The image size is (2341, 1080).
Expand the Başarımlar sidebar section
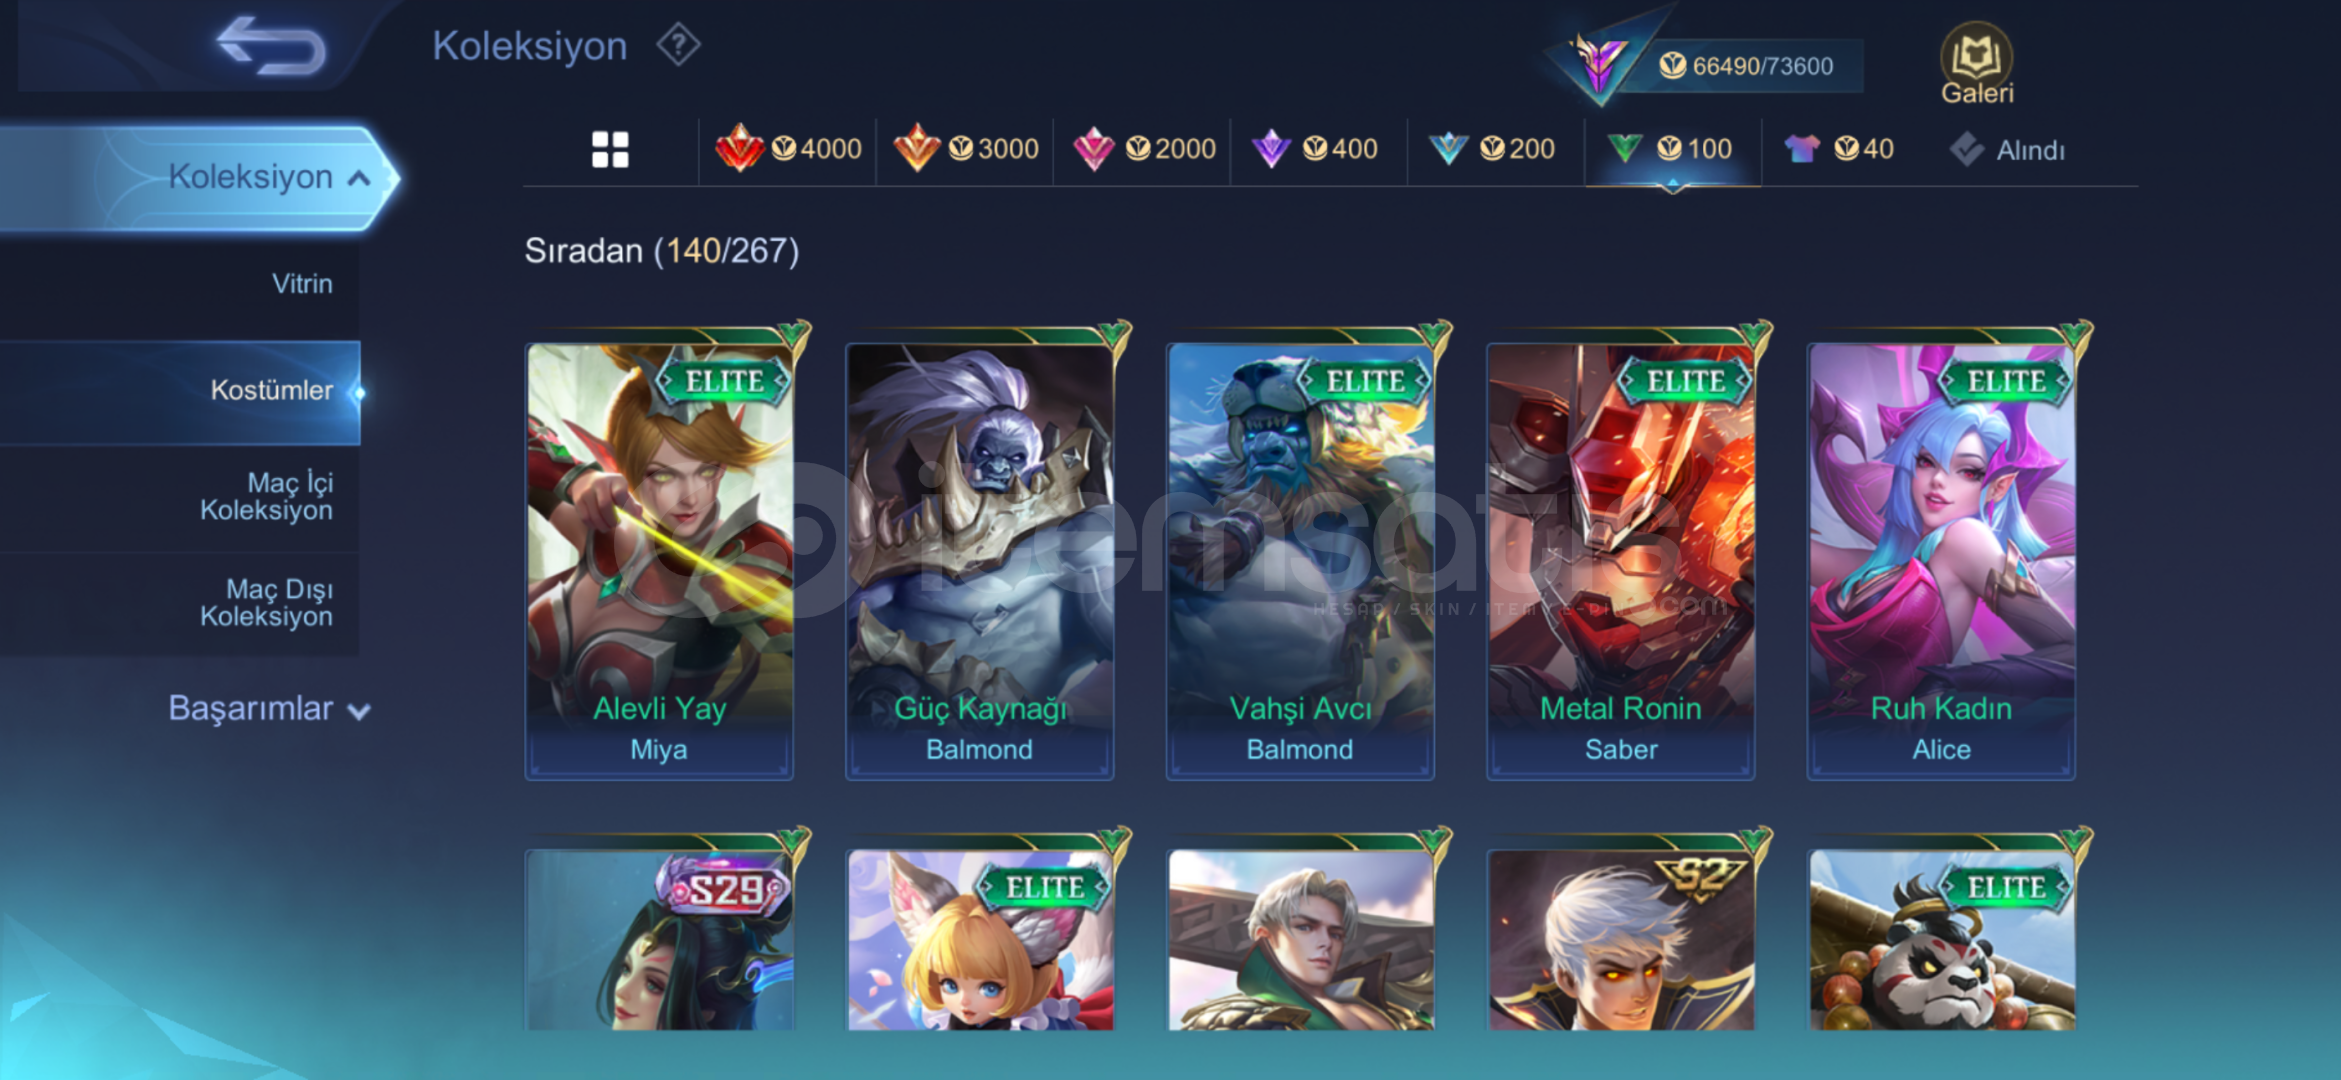(x=268, y=708)
